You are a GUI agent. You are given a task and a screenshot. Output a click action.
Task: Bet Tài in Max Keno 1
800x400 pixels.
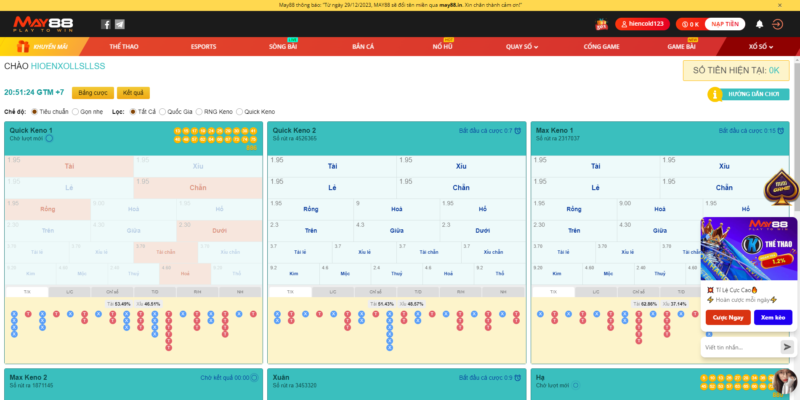(595, 166)
